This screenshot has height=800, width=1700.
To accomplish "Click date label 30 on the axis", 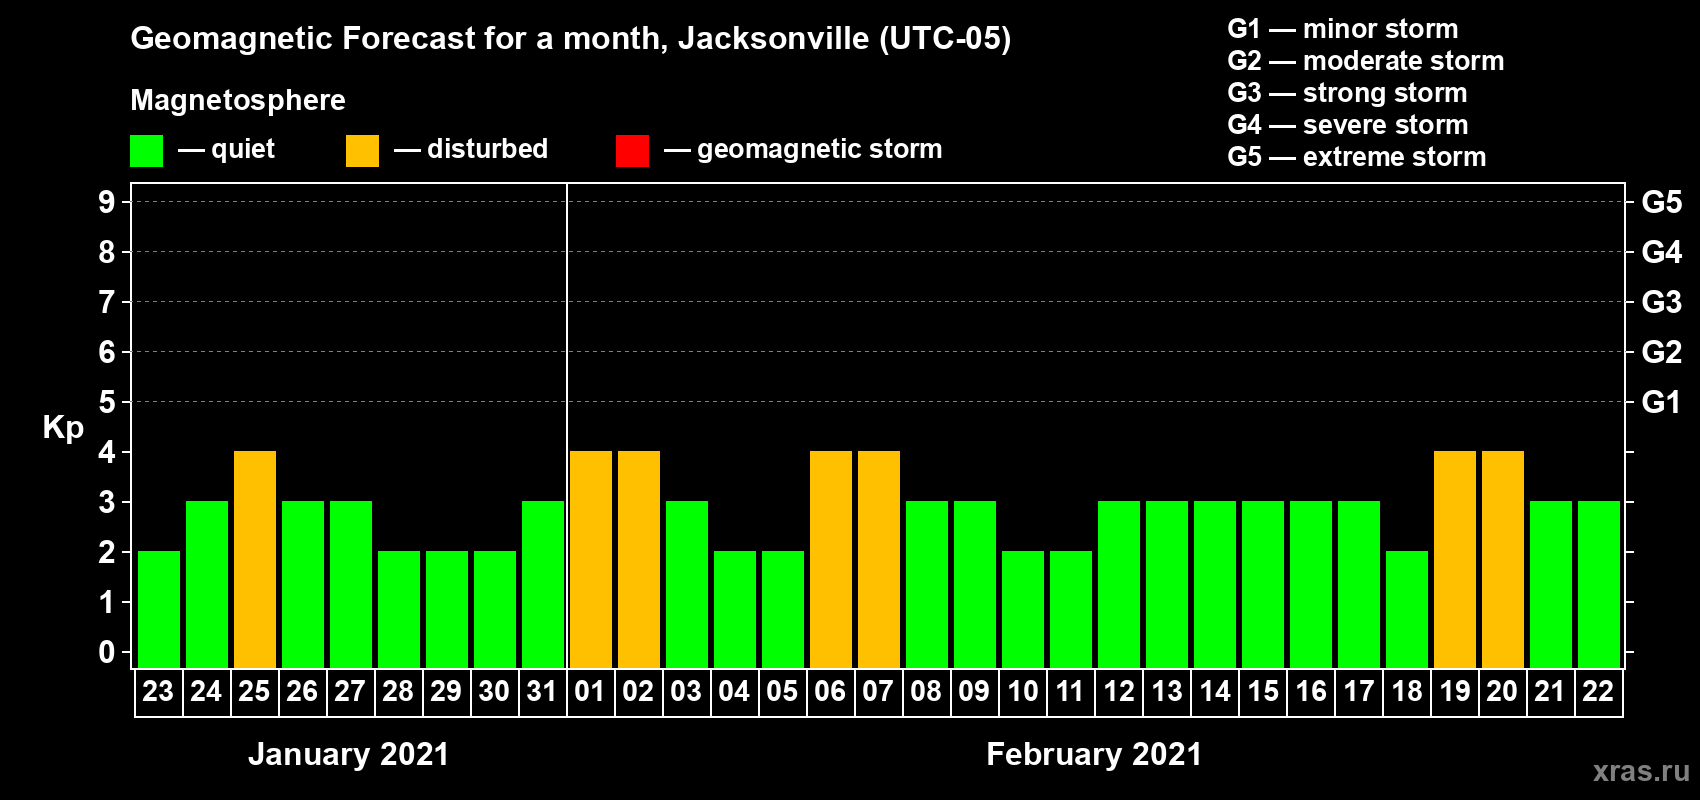I will click(494, 691).
